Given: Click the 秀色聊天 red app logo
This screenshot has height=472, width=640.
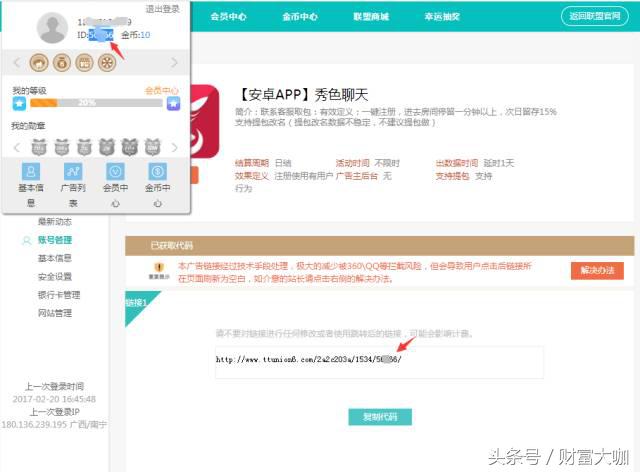Looking at the screenshot, I should [x=205, y=121].
